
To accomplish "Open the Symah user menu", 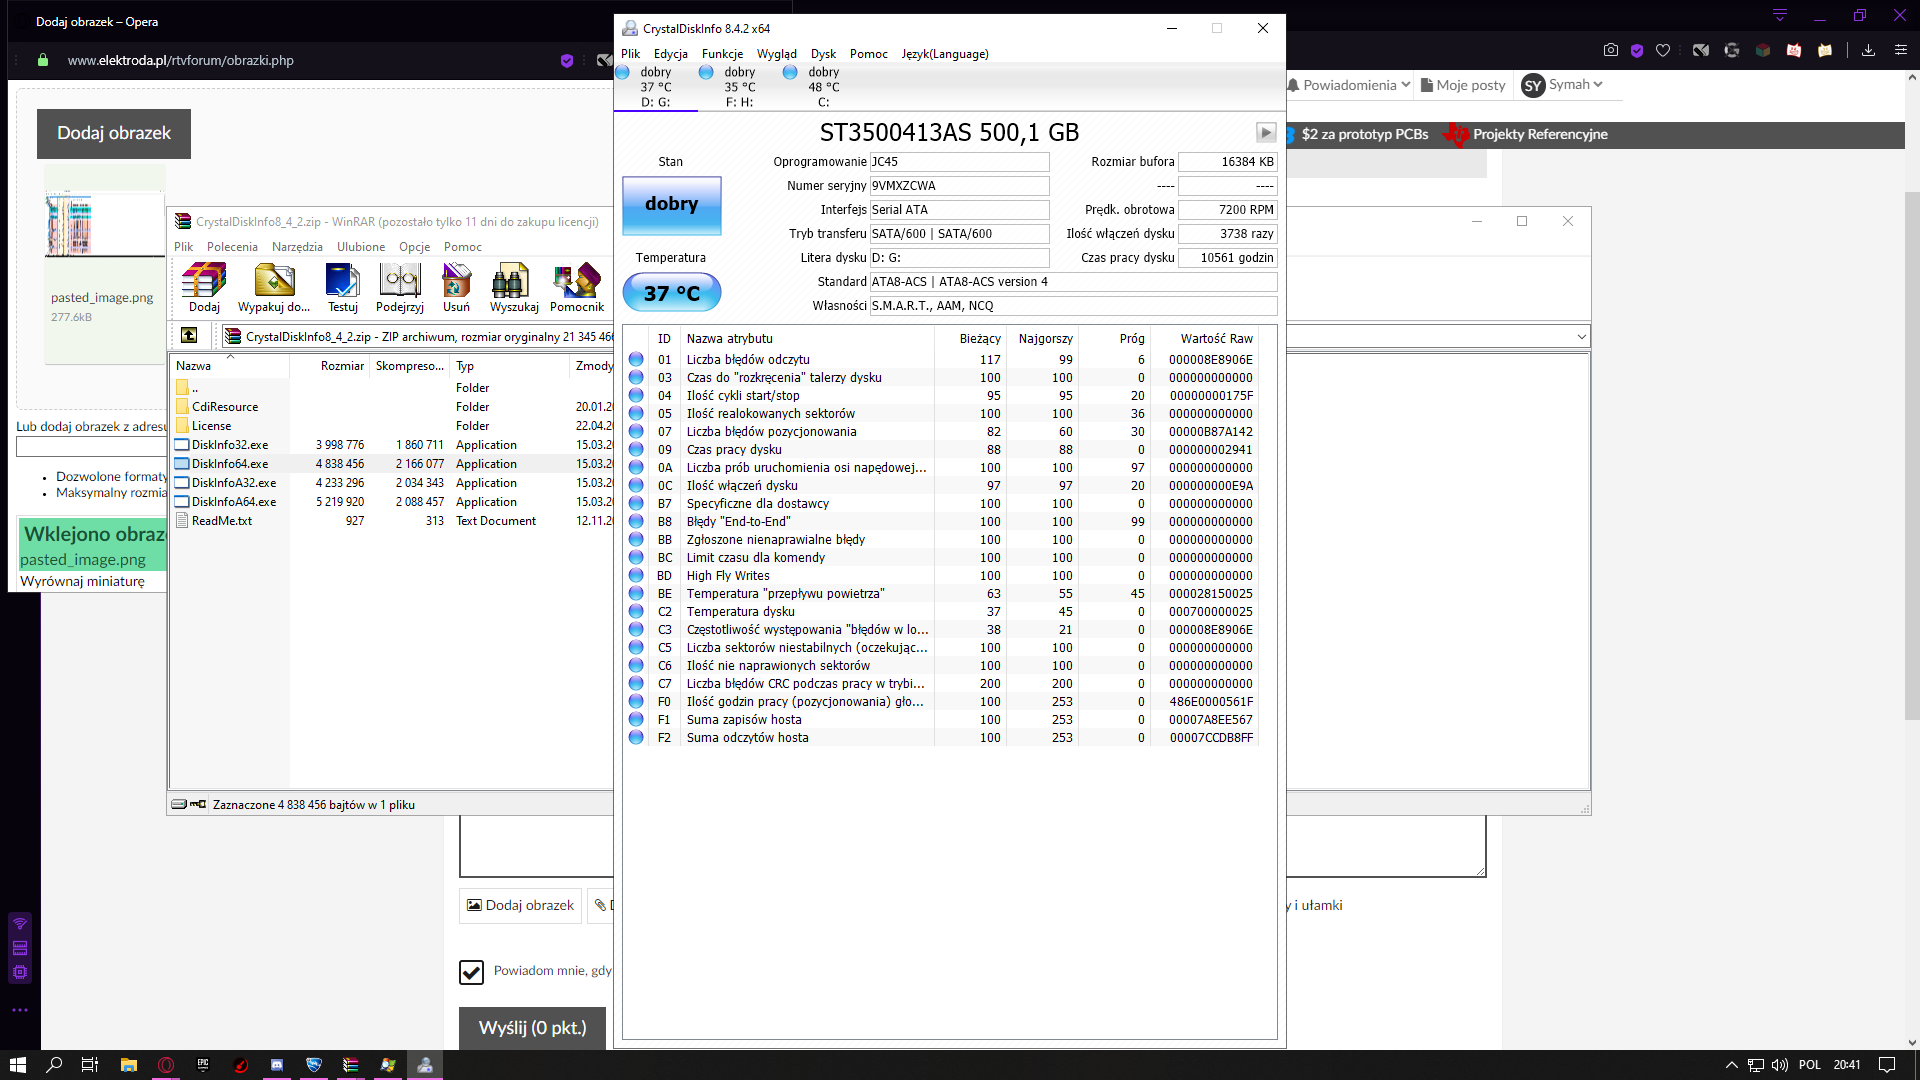I will (x=1562, y=85).
